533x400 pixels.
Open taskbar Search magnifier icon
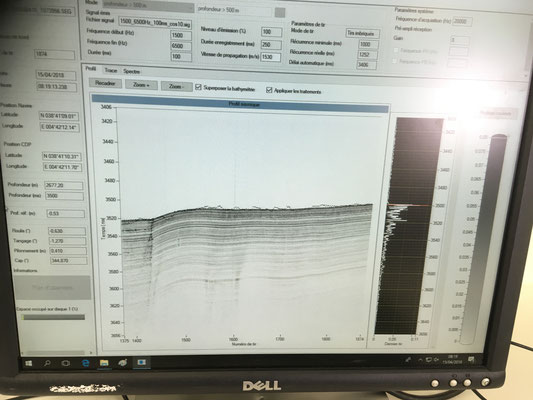[x=47, y=363]
